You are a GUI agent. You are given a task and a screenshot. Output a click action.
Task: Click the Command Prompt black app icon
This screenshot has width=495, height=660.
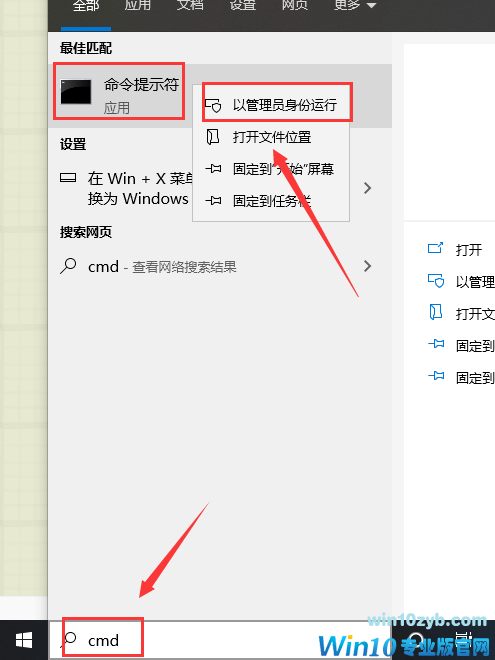pyautogui.click(x=76, y=91)
